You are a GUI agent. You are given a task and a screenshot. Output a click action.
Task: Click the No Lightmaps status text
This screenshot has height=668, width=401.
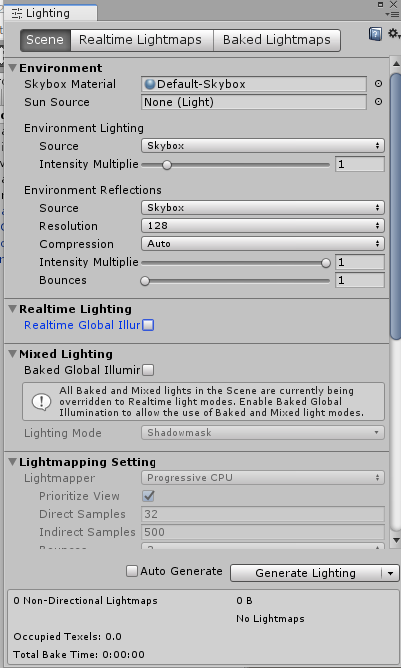pos(271,619)
